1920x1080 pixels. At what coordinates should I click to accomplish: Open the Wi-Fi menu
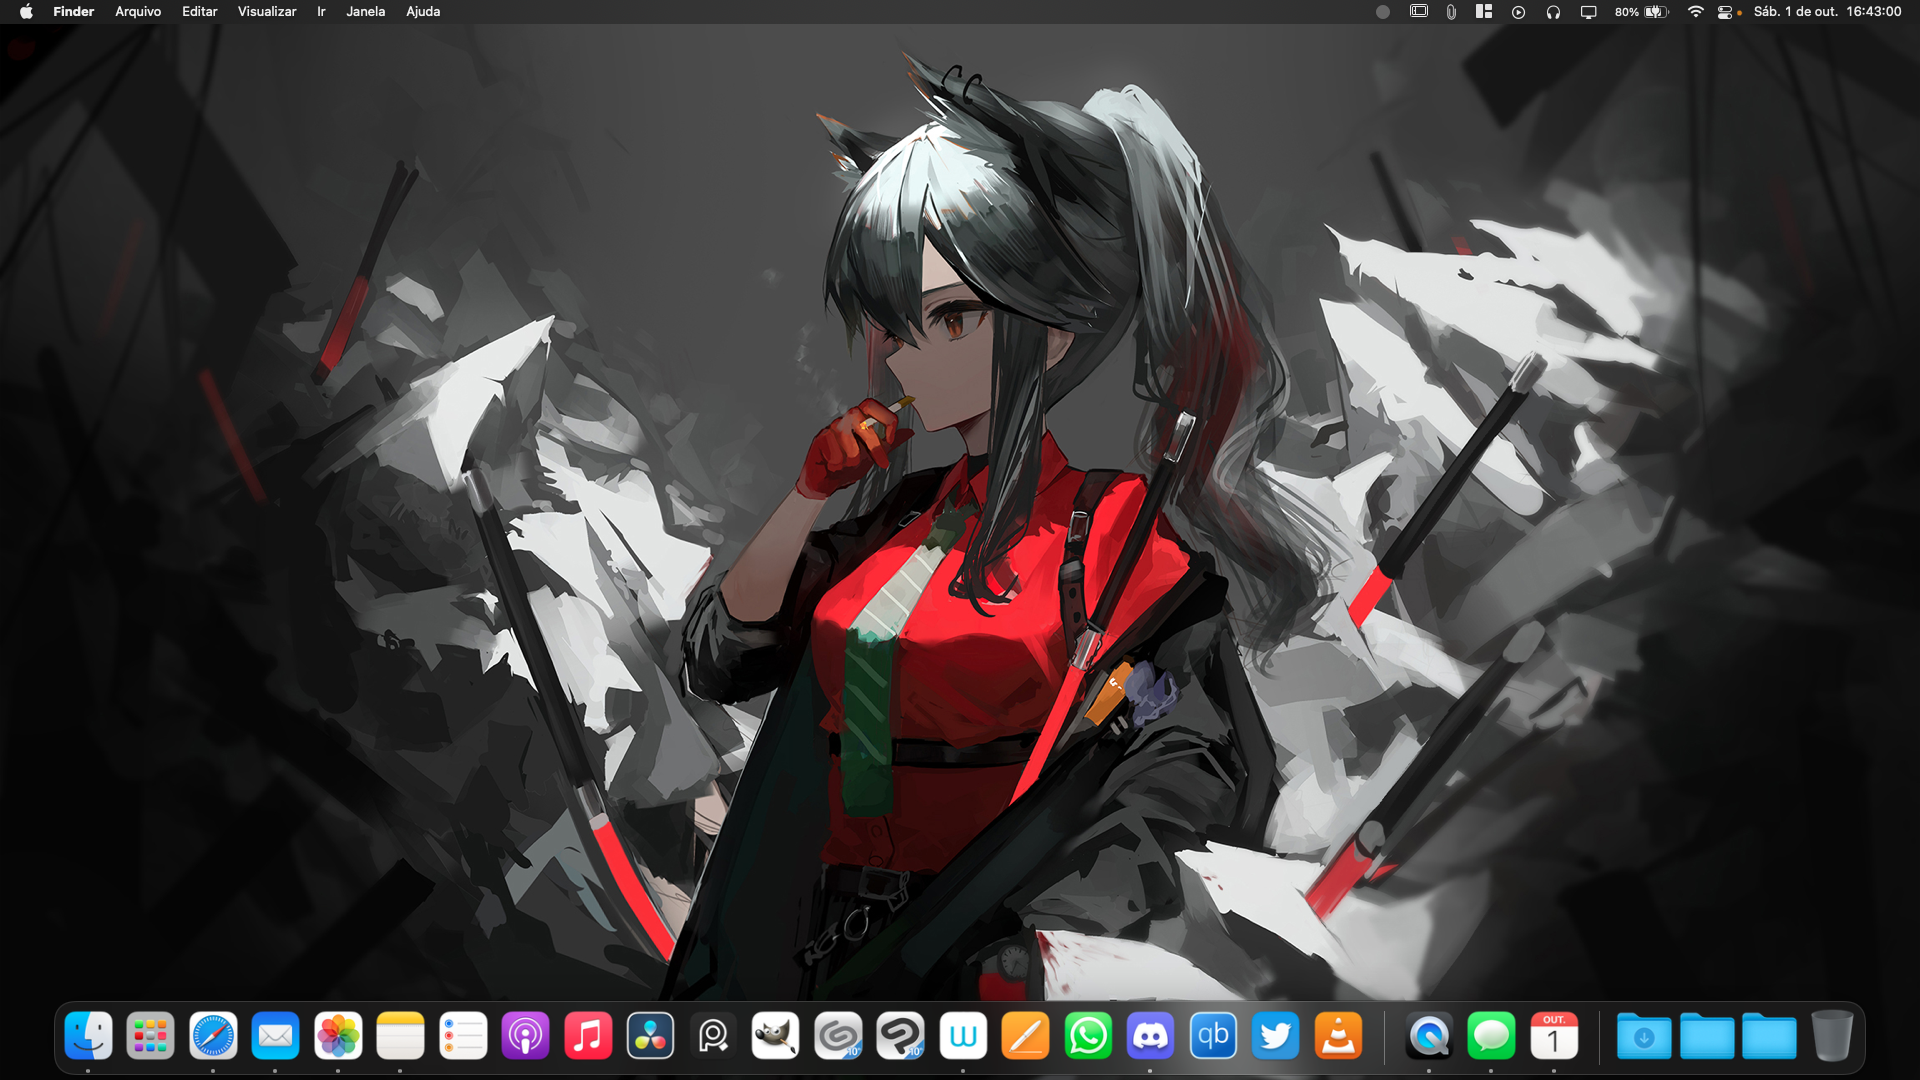point(1695,12)
